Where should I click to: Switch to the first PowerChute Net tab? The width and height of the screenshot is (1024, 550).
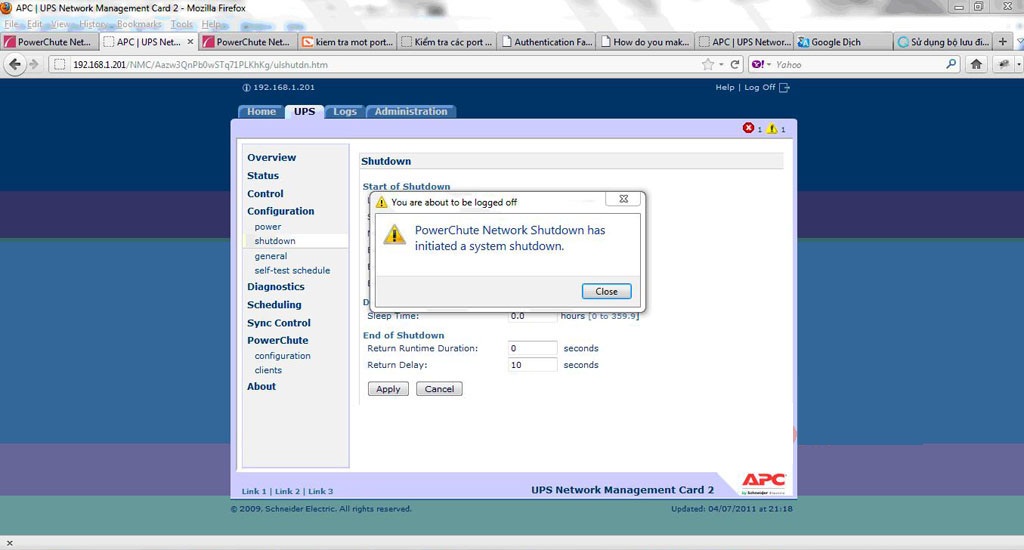click(50, 42)
